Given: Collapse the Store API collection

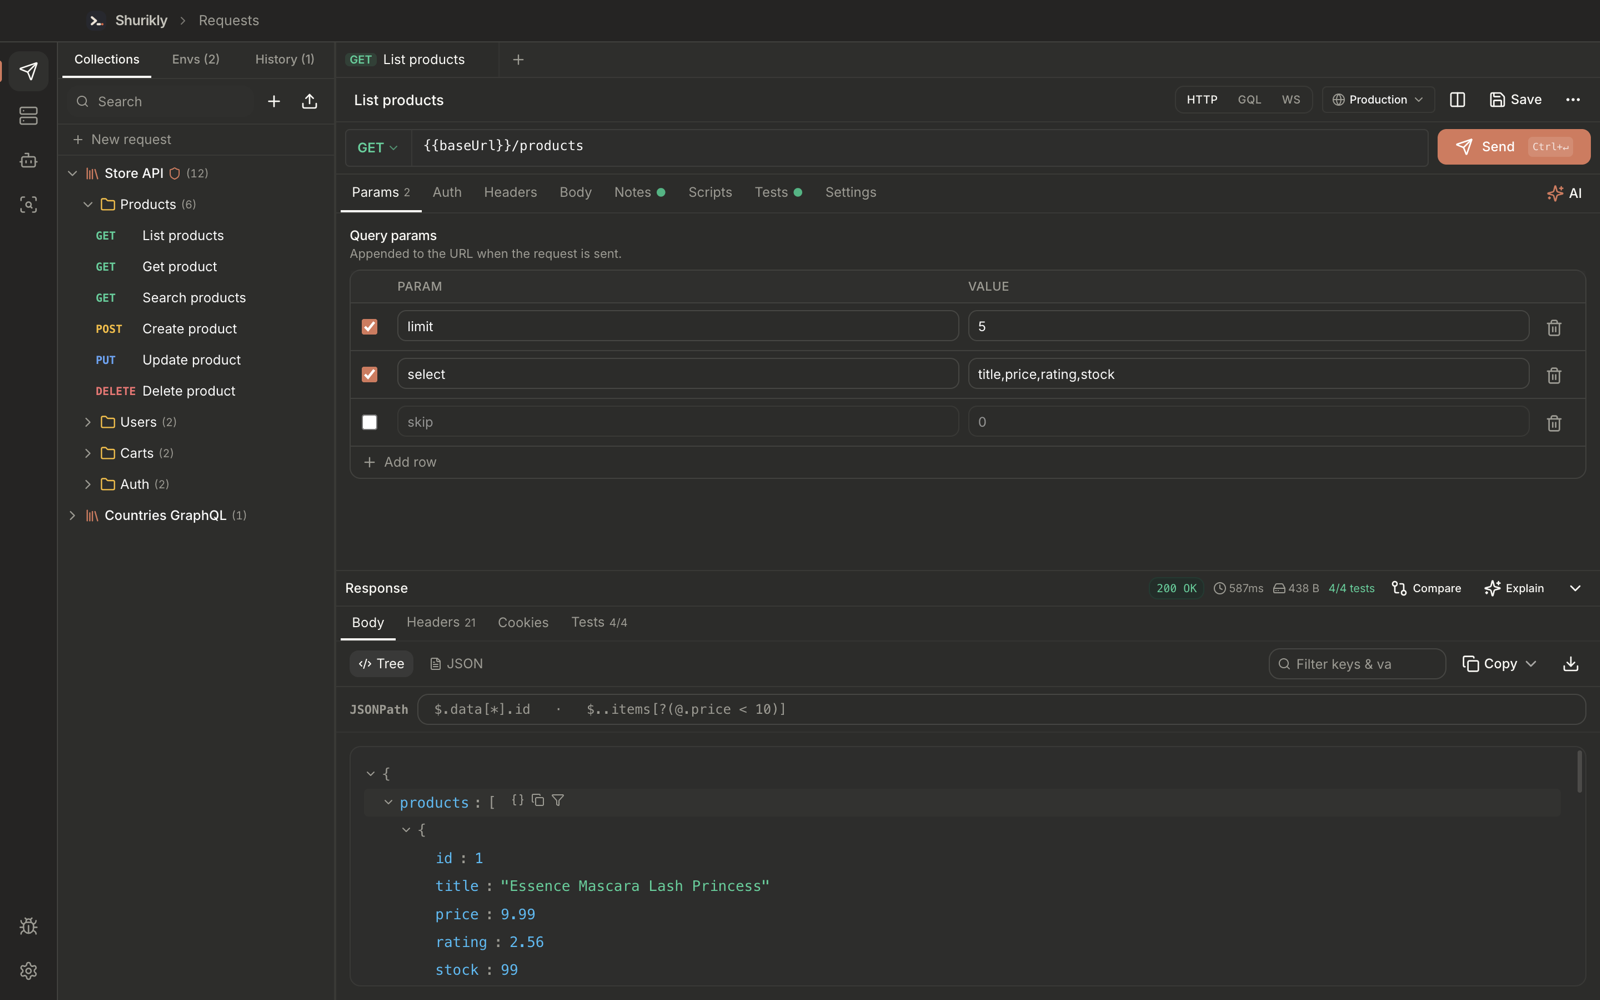Looking at the screenshot, I should click(72, 173).
